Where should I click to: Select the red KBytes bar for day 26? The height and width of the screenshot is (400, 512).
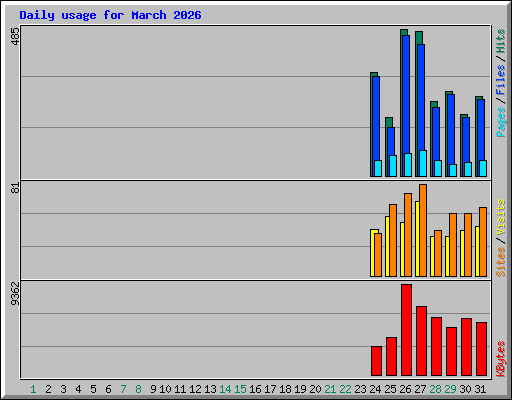[x=406, y=330]
